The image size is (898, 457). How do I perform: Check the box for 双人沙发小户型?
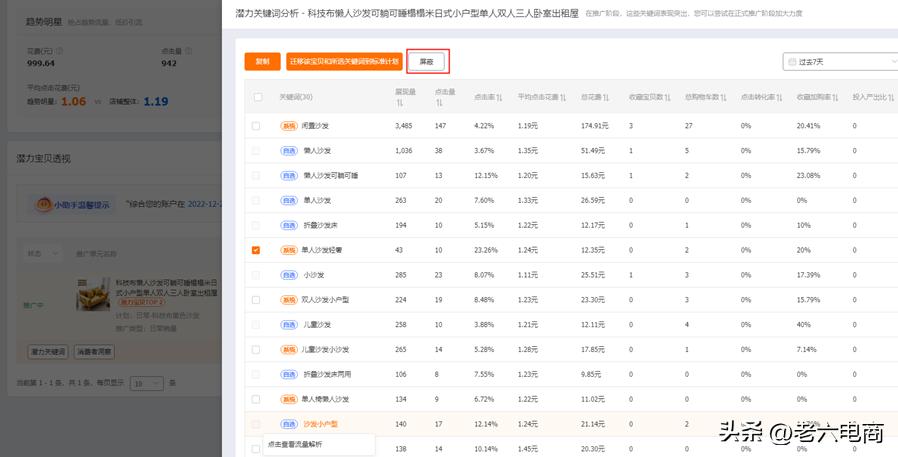click(255, 300)
